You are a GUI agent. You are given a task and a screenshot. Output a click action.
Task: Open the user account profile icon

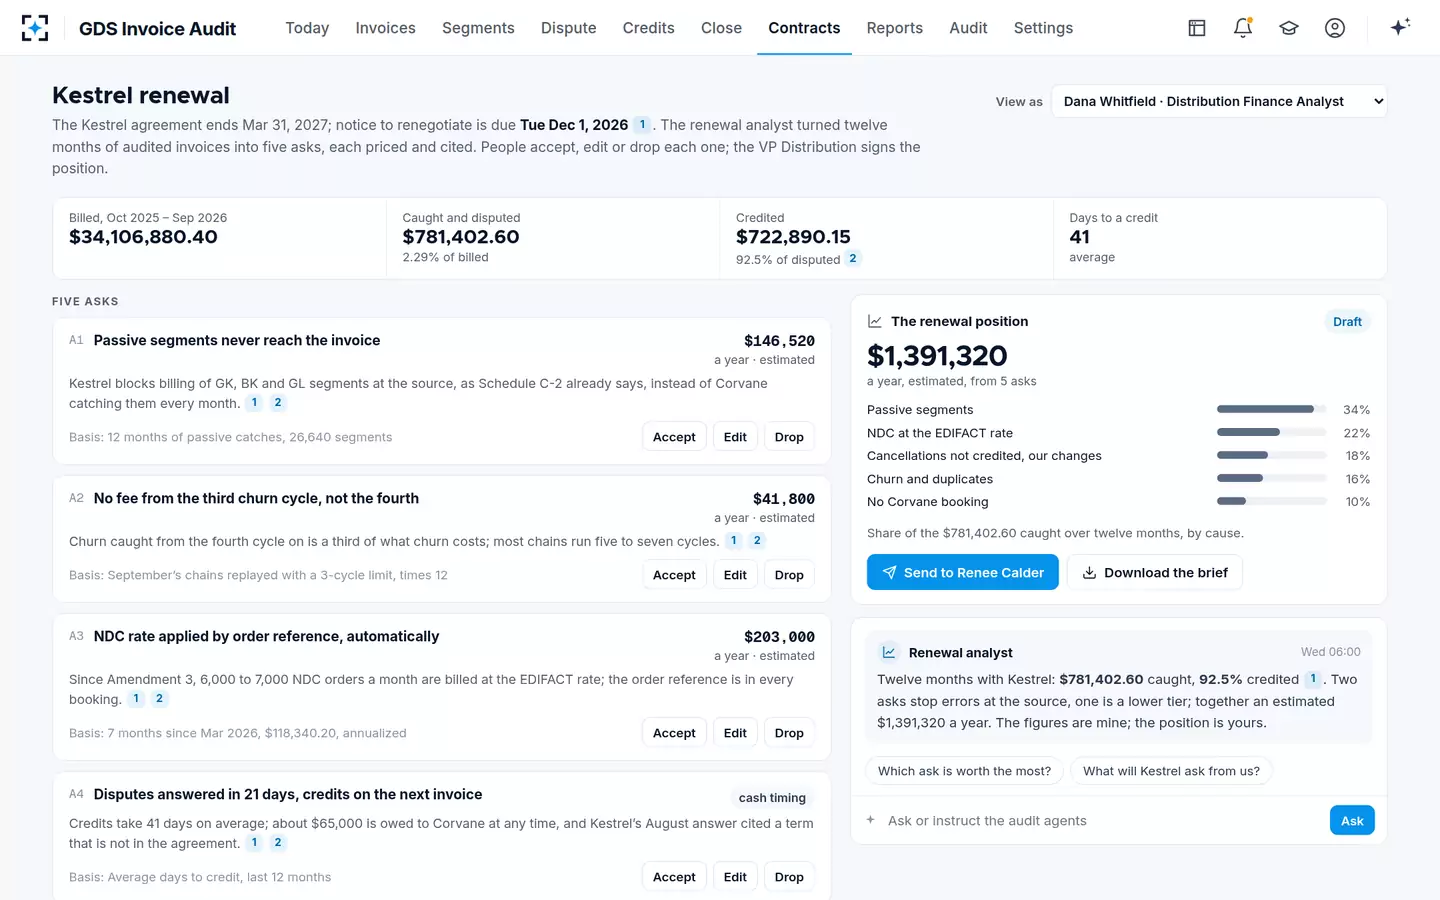click(x=1335, y=28)
